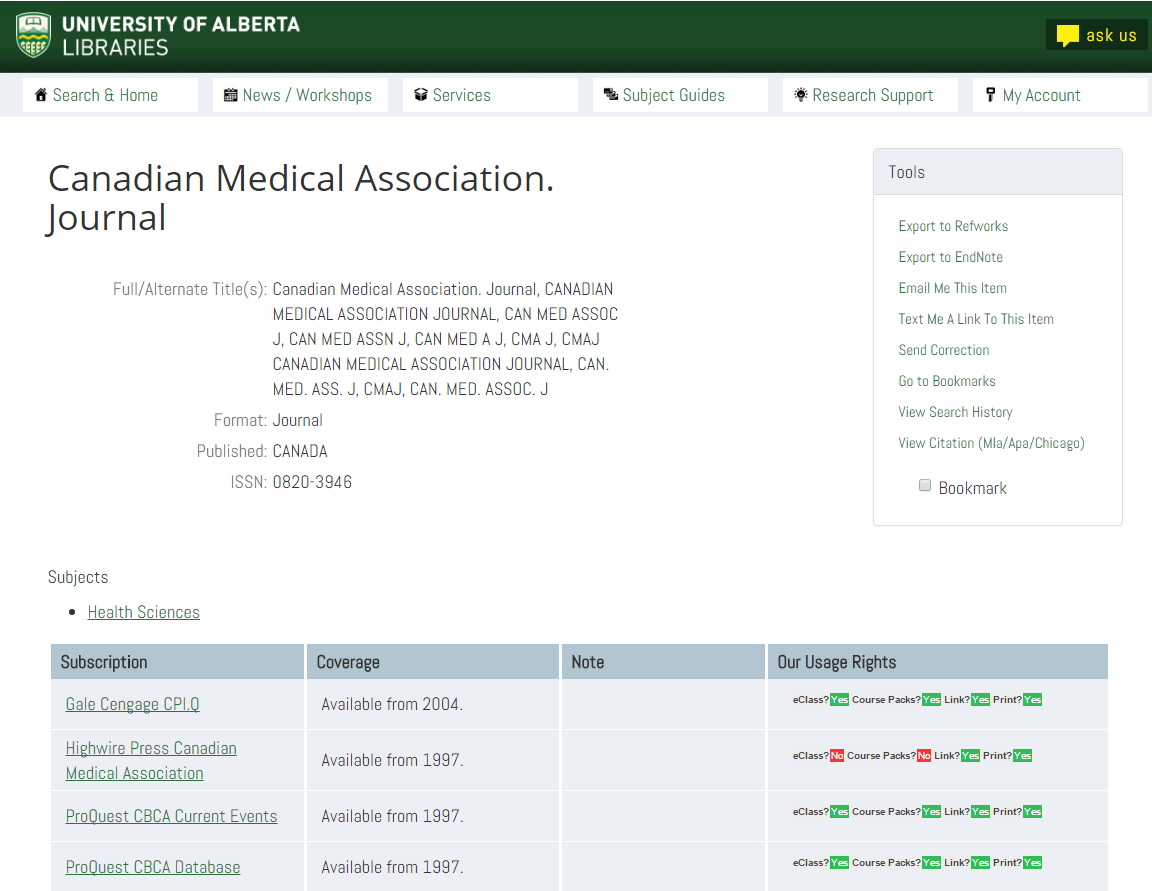Open the Research Support menu

click(x=870, y=95)
